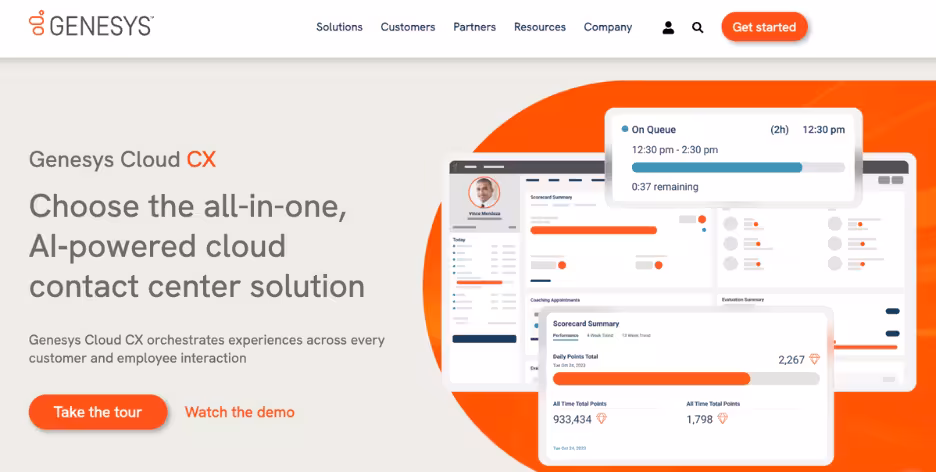Screen dimensions: 936x472
Task: Click the Genesys logo
Action: [91, 24]
